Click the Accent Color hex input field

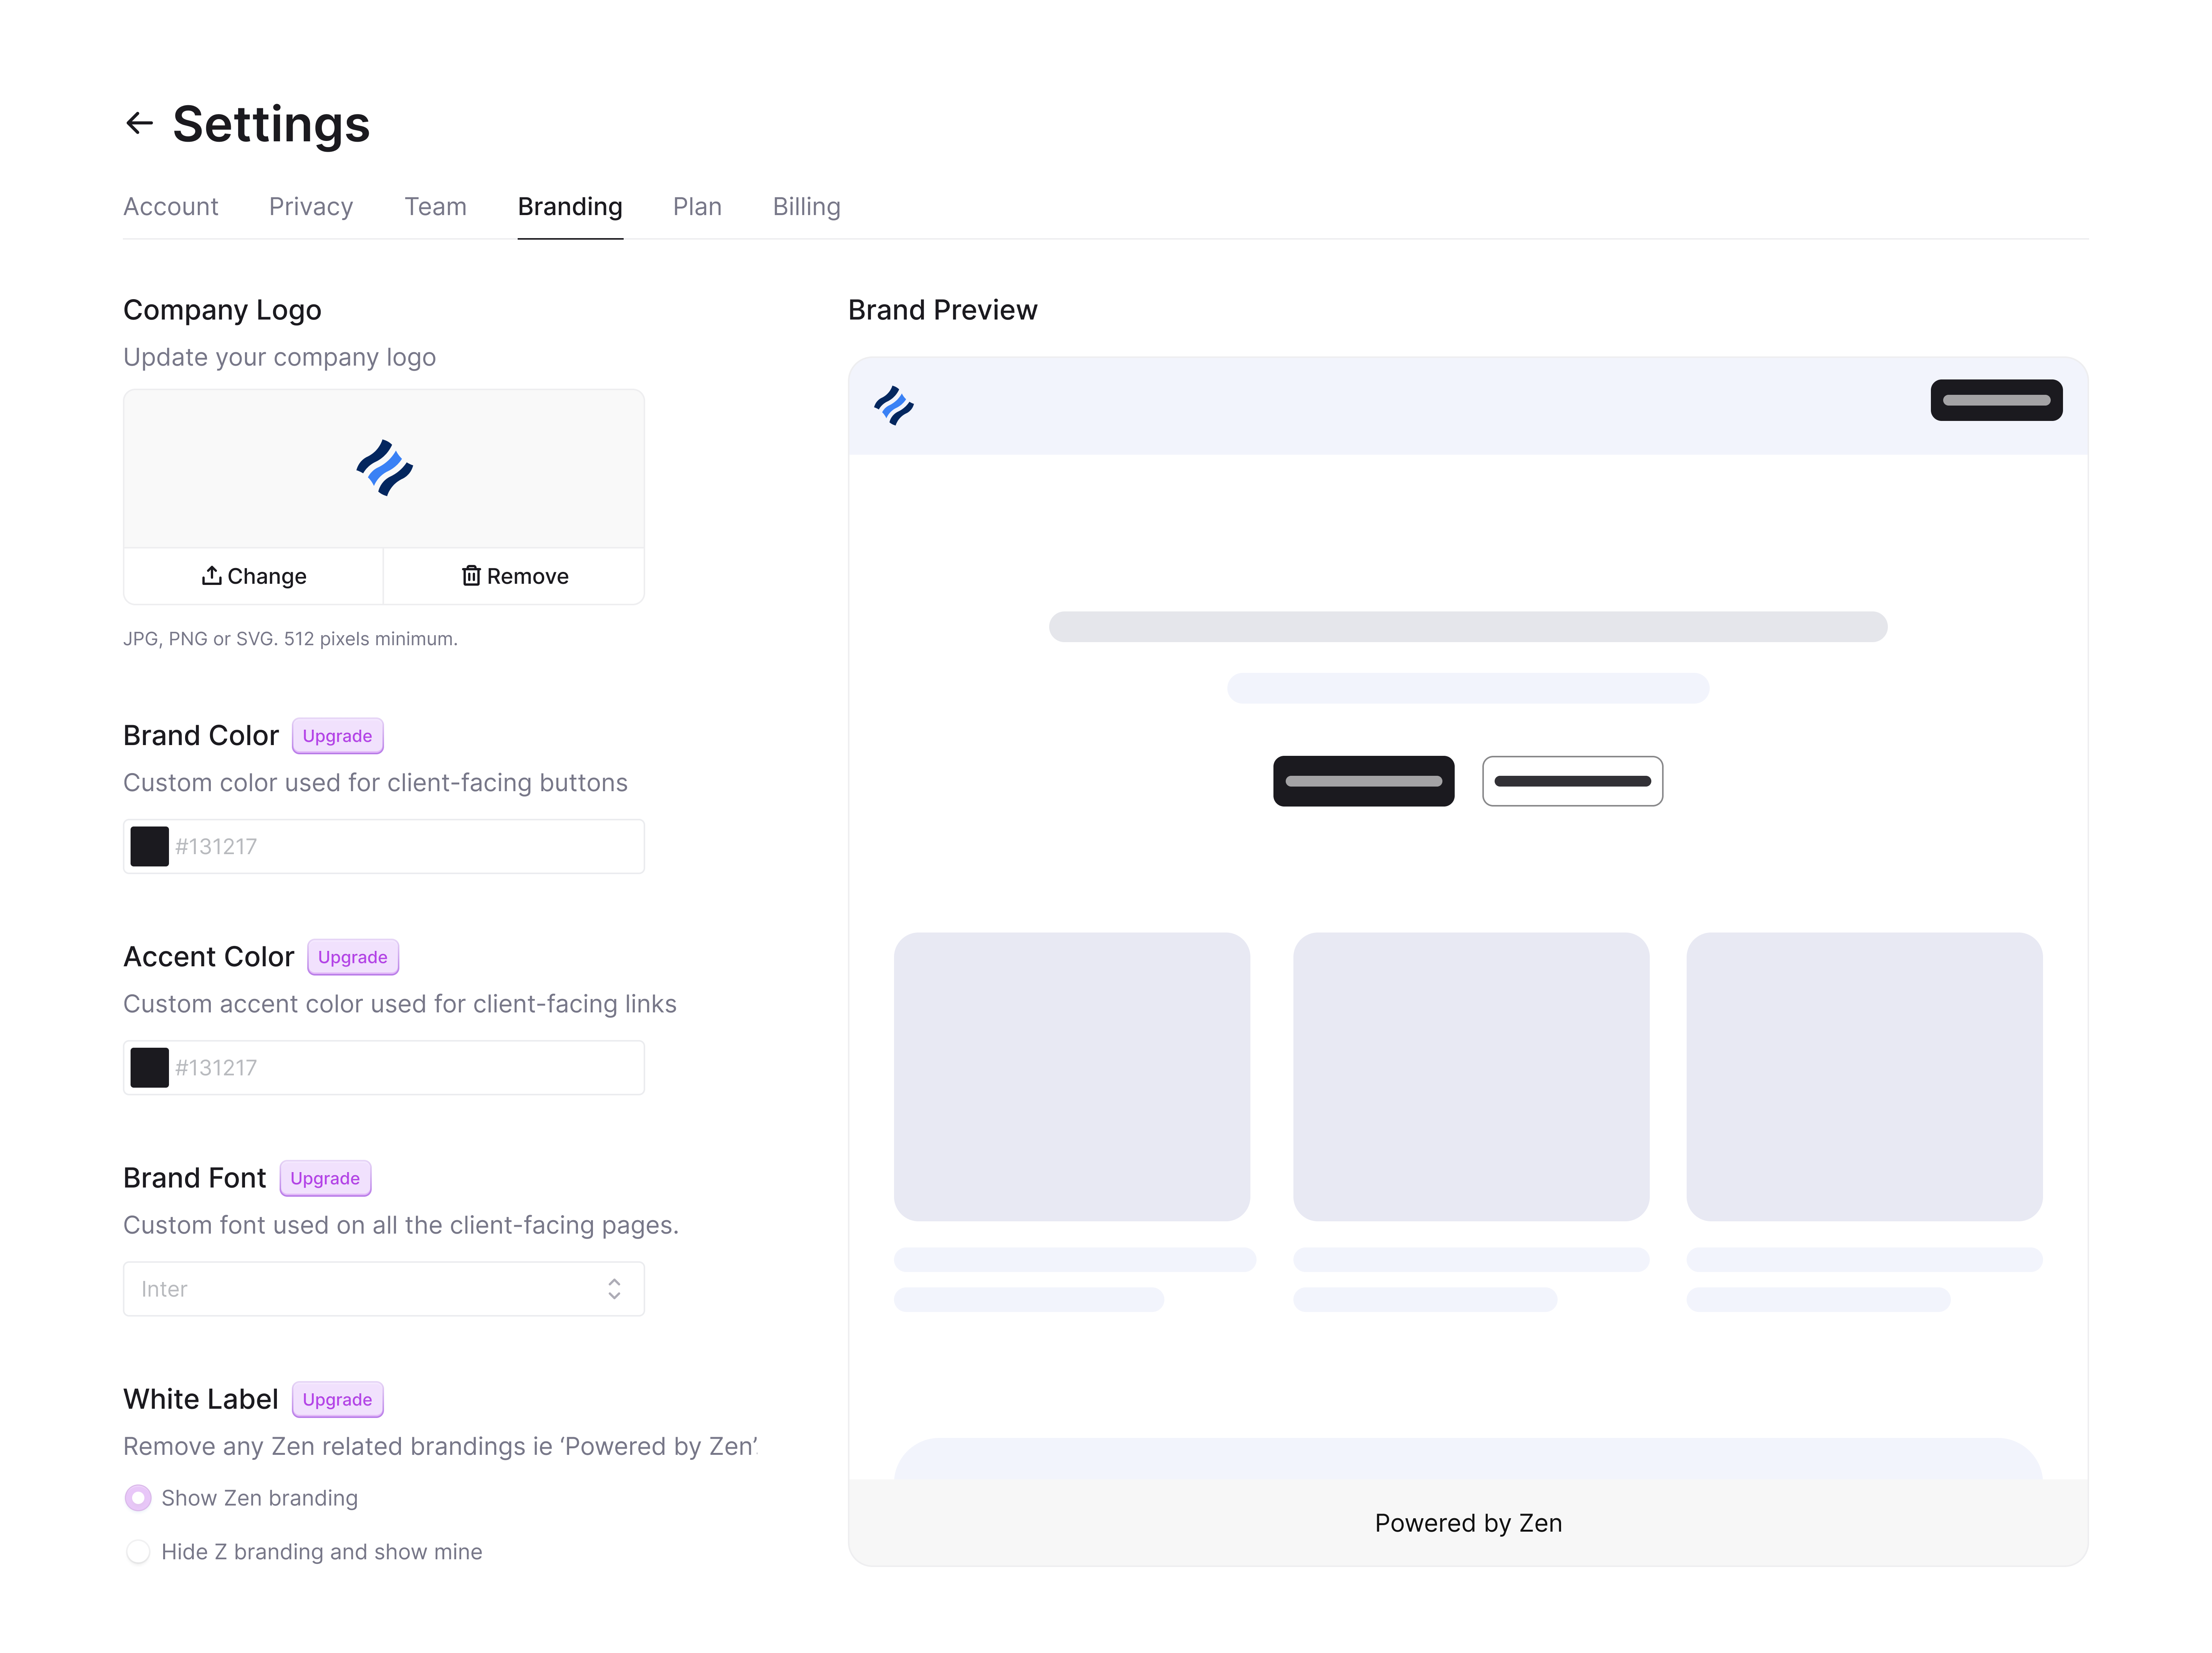400,1067
